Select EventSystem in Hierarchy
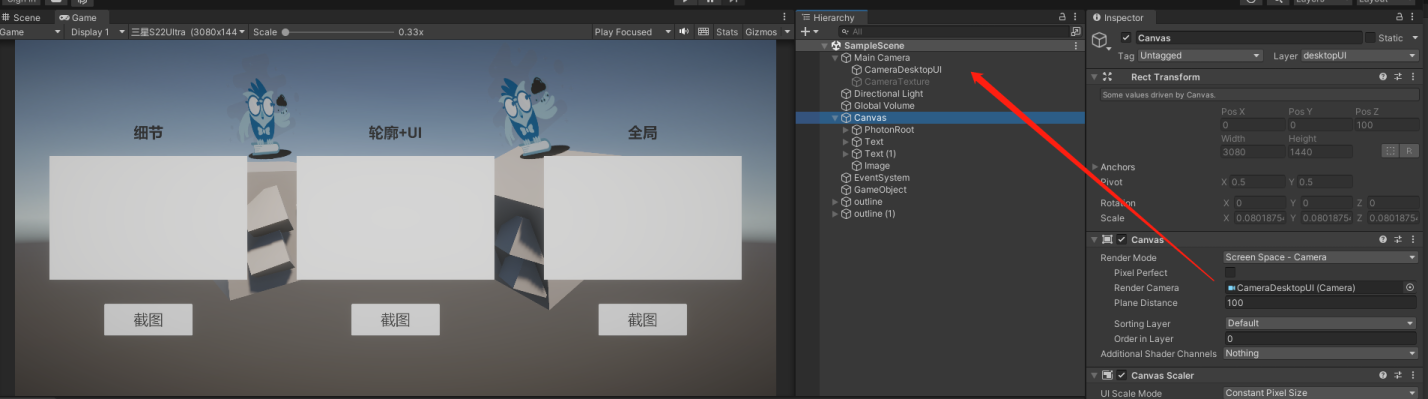 (881, 178)
